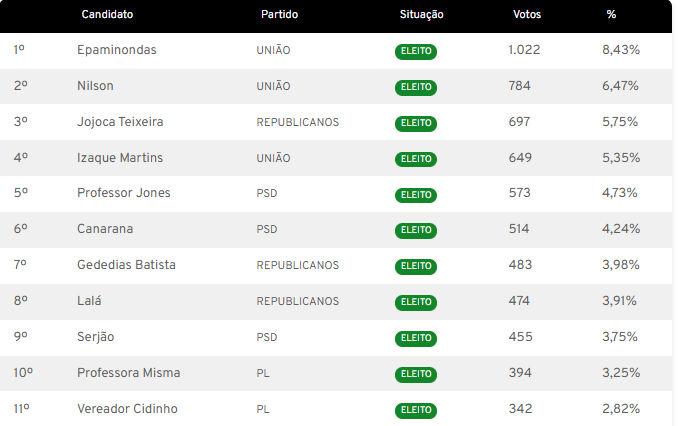Select Canarana candidate row
The width and height of the screenshot is (680, 426).
[105, 229]
